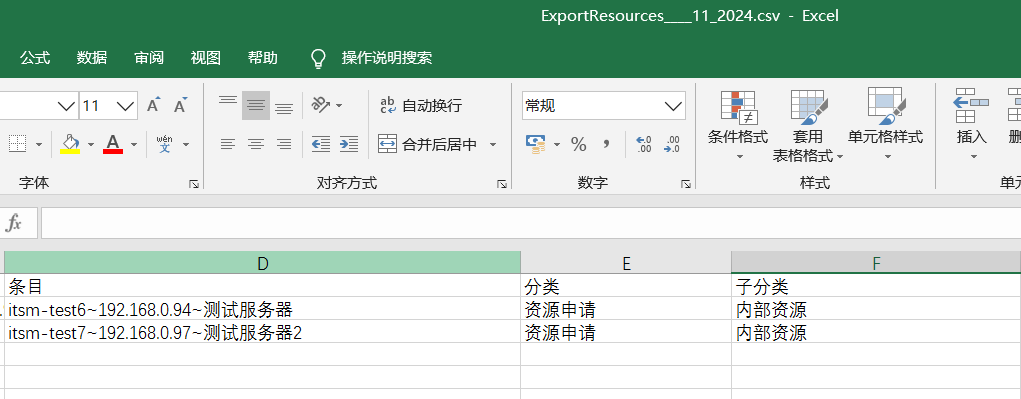Open the 公式 ribbon tab
Screen dimensions: 1021x399
35,58
